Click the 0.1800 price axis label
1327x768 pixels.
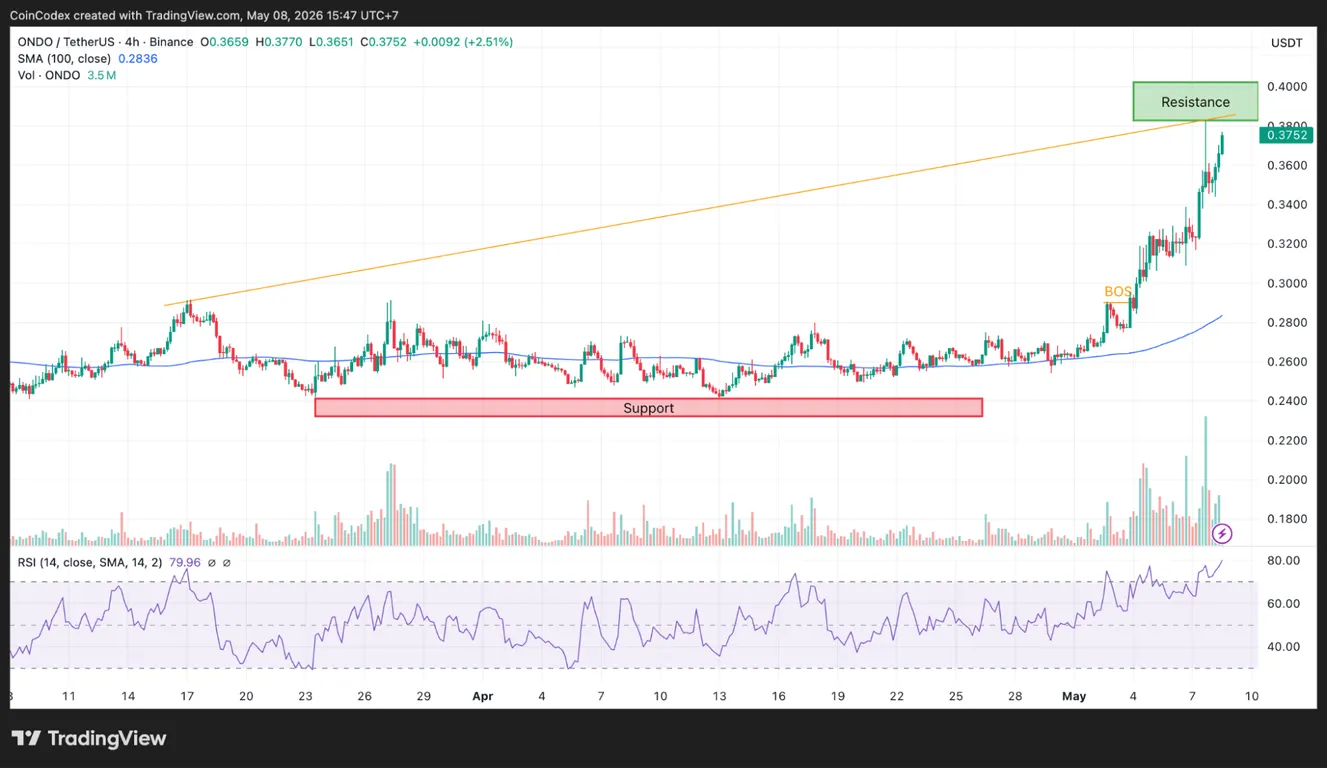pyautogui.click(x=1285, y=519)
